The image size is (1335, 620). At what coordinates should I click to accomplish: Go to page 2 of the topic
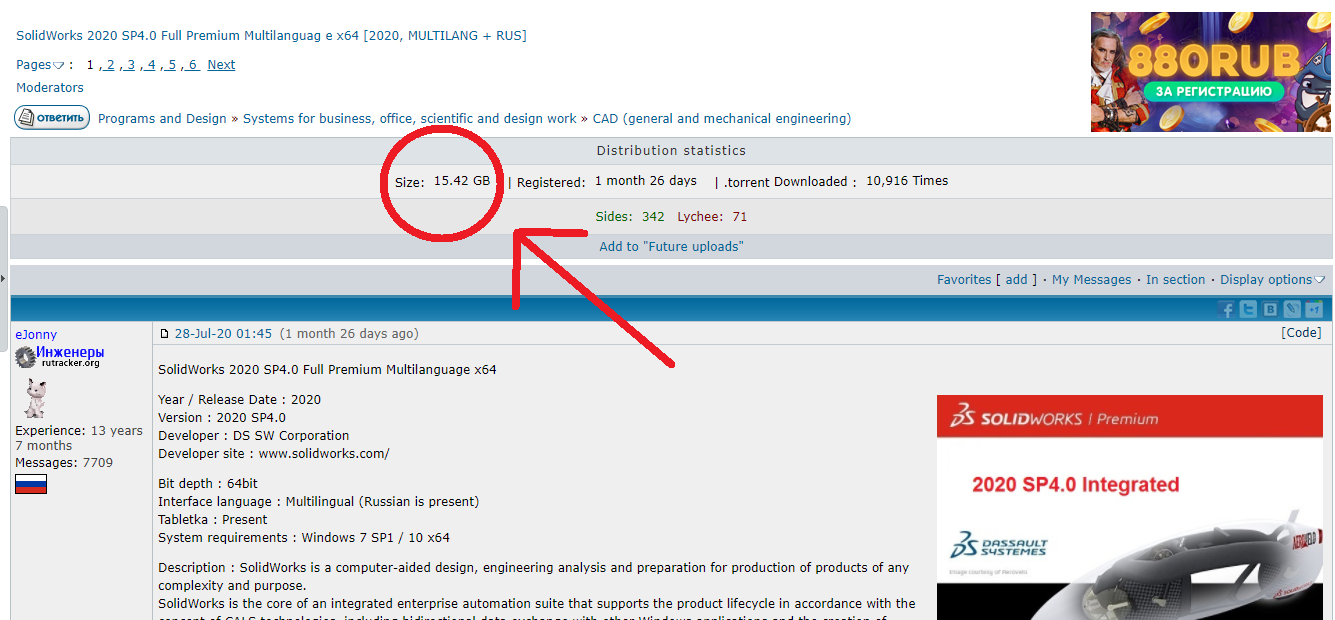coord(109,65)
